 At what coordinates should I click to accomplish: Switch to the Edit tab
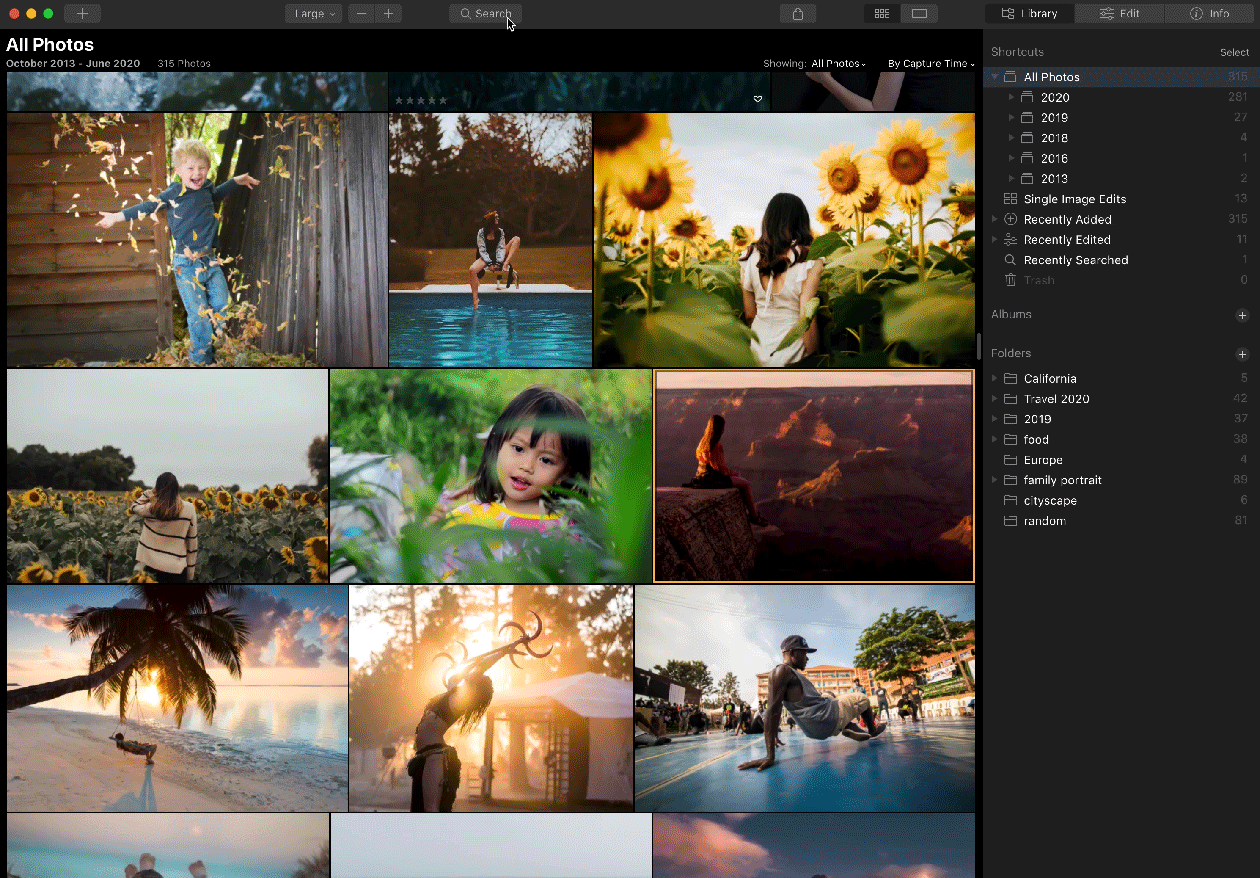(x=1119, y=14)
